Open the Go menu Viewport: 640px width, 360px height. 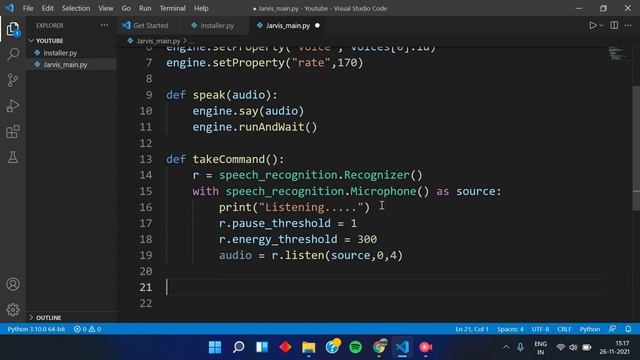tap(126, 8)
